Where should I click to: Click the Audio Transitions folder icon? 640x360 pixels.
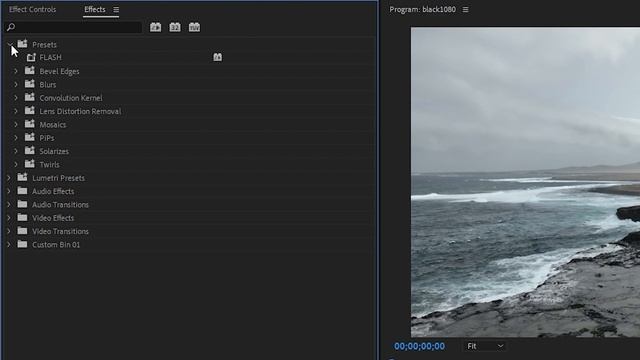[x=22, y=204]
